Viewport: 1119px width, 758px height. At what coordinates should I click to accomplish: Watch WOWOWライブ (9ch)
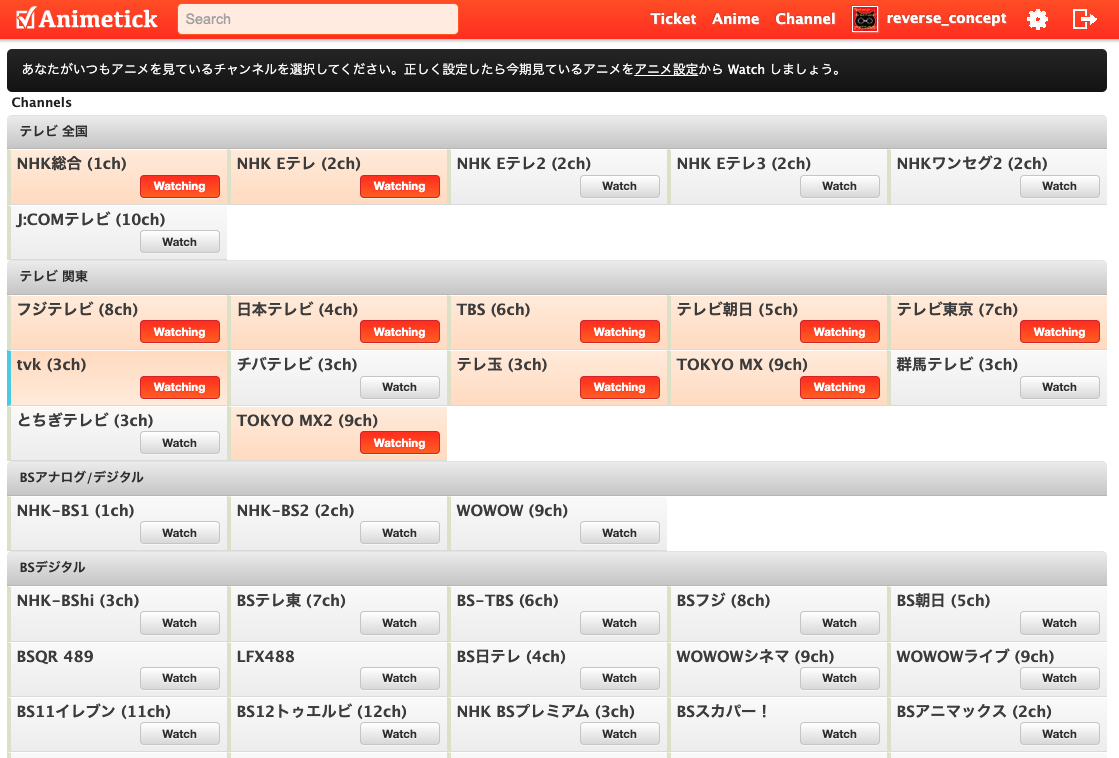coord(1059,678)
